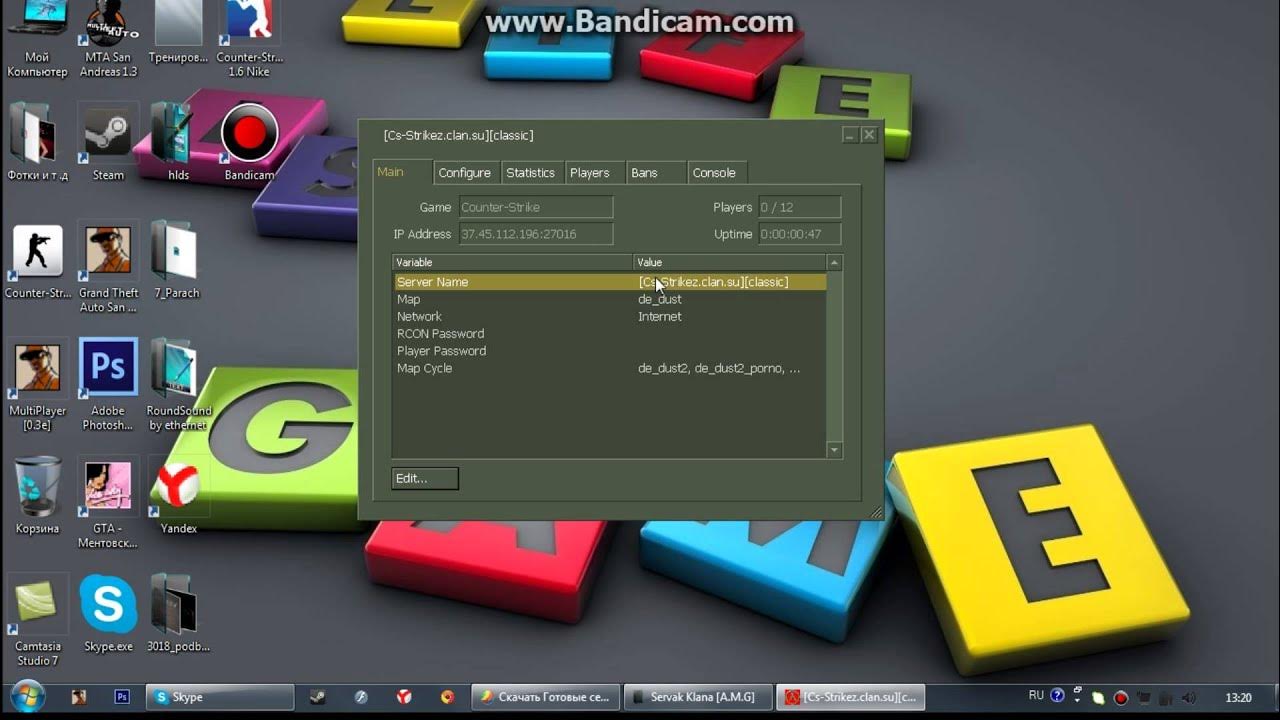
Task: Launch the Counter-Strike desktop shortcut with soldier icon
Action: (x=38, y=262)
